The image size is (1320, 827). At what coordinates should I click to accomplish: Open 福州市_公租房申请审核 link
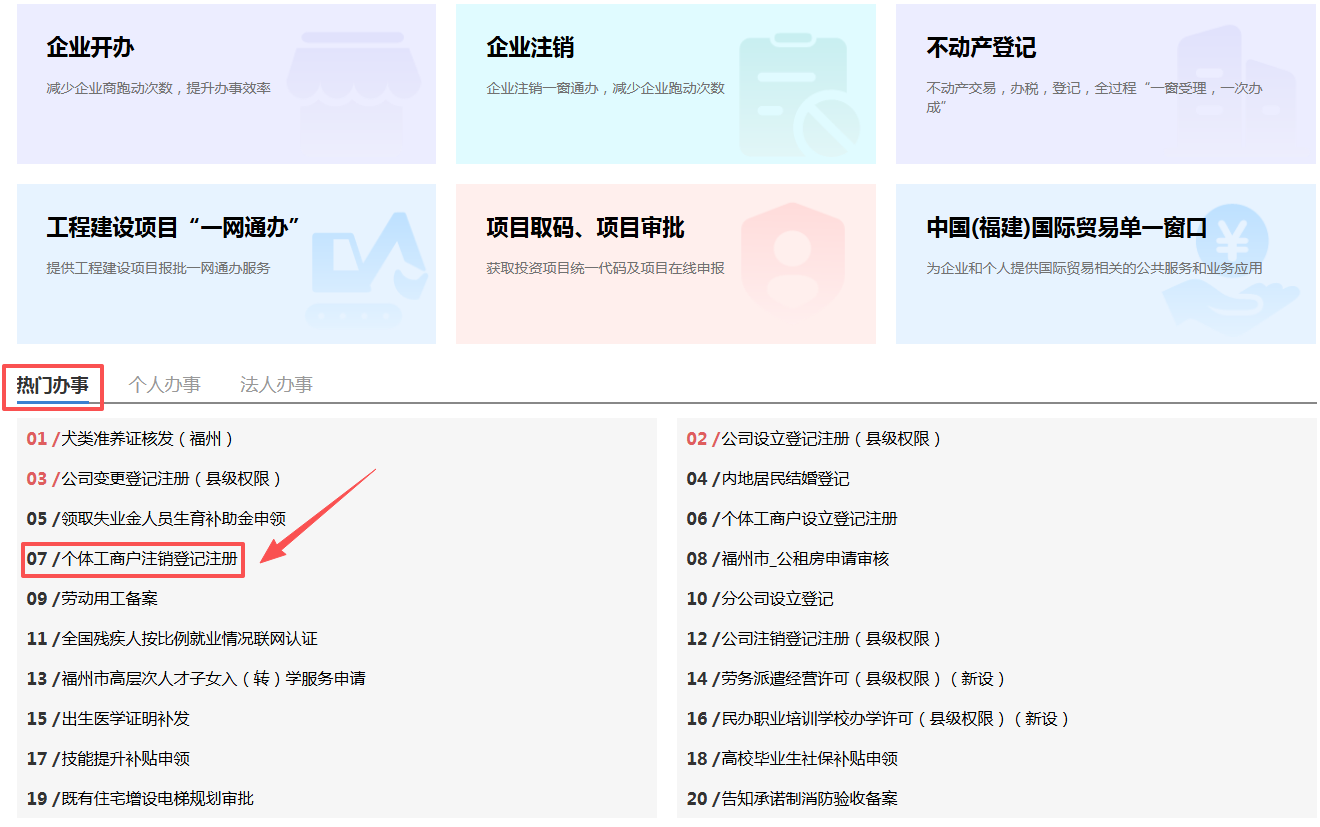point(805,559)
